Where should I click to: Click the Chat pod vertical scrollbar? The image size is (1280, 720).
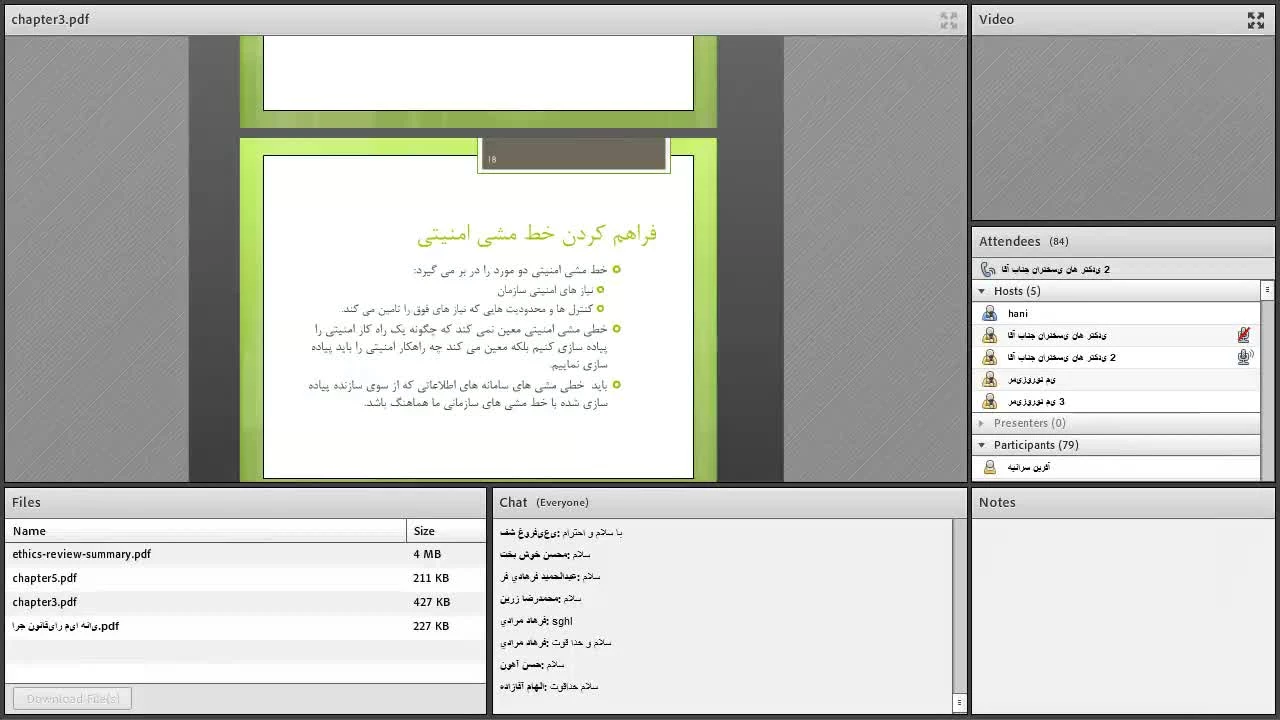pyautogui.click(x=959, y=600)
